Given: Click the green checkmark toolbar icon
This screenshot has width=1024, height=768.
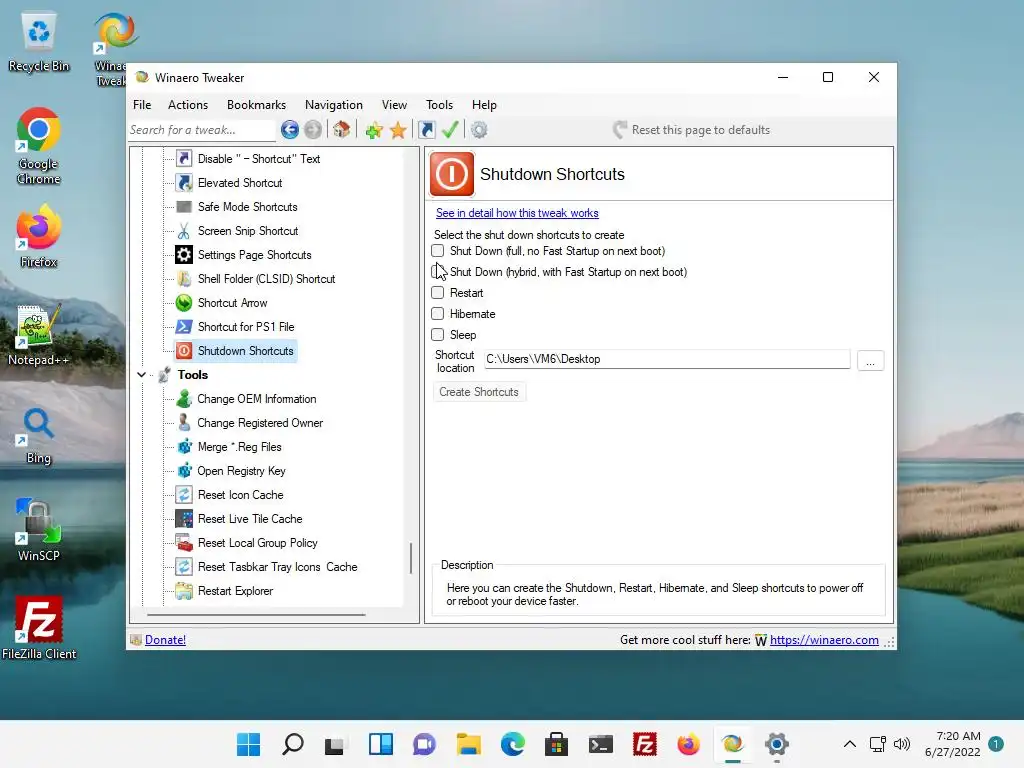Looking at the screenshot, I should [450, 129].
